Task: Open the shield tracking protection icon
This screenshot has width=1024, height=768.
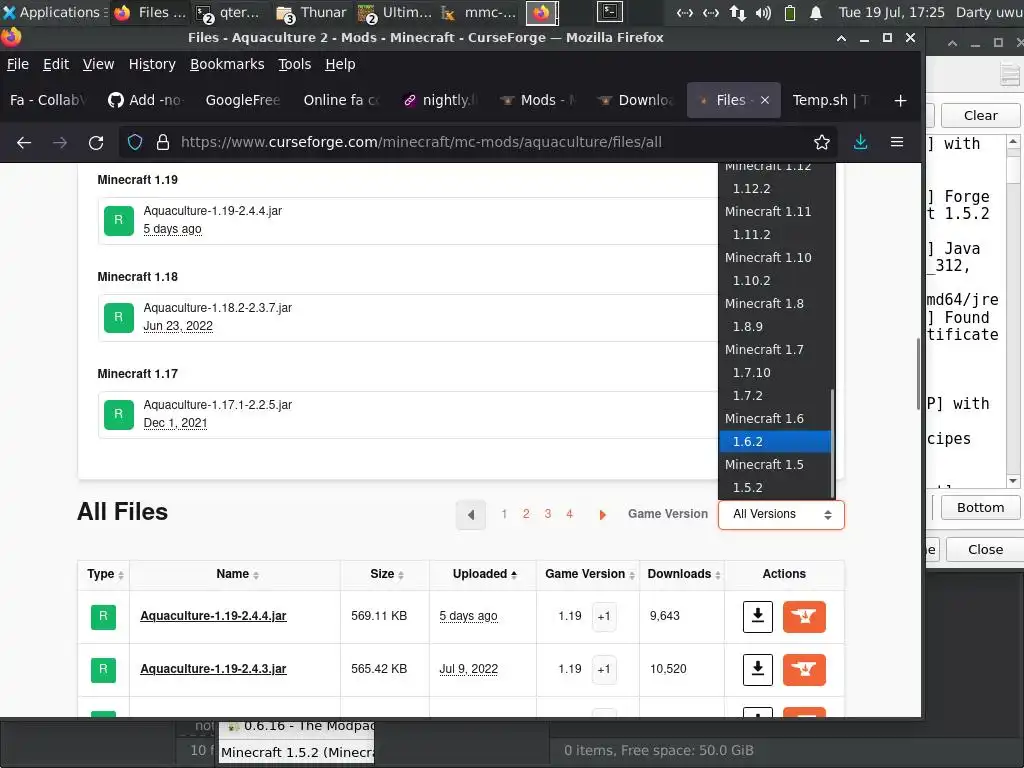Action: (135, 142)
